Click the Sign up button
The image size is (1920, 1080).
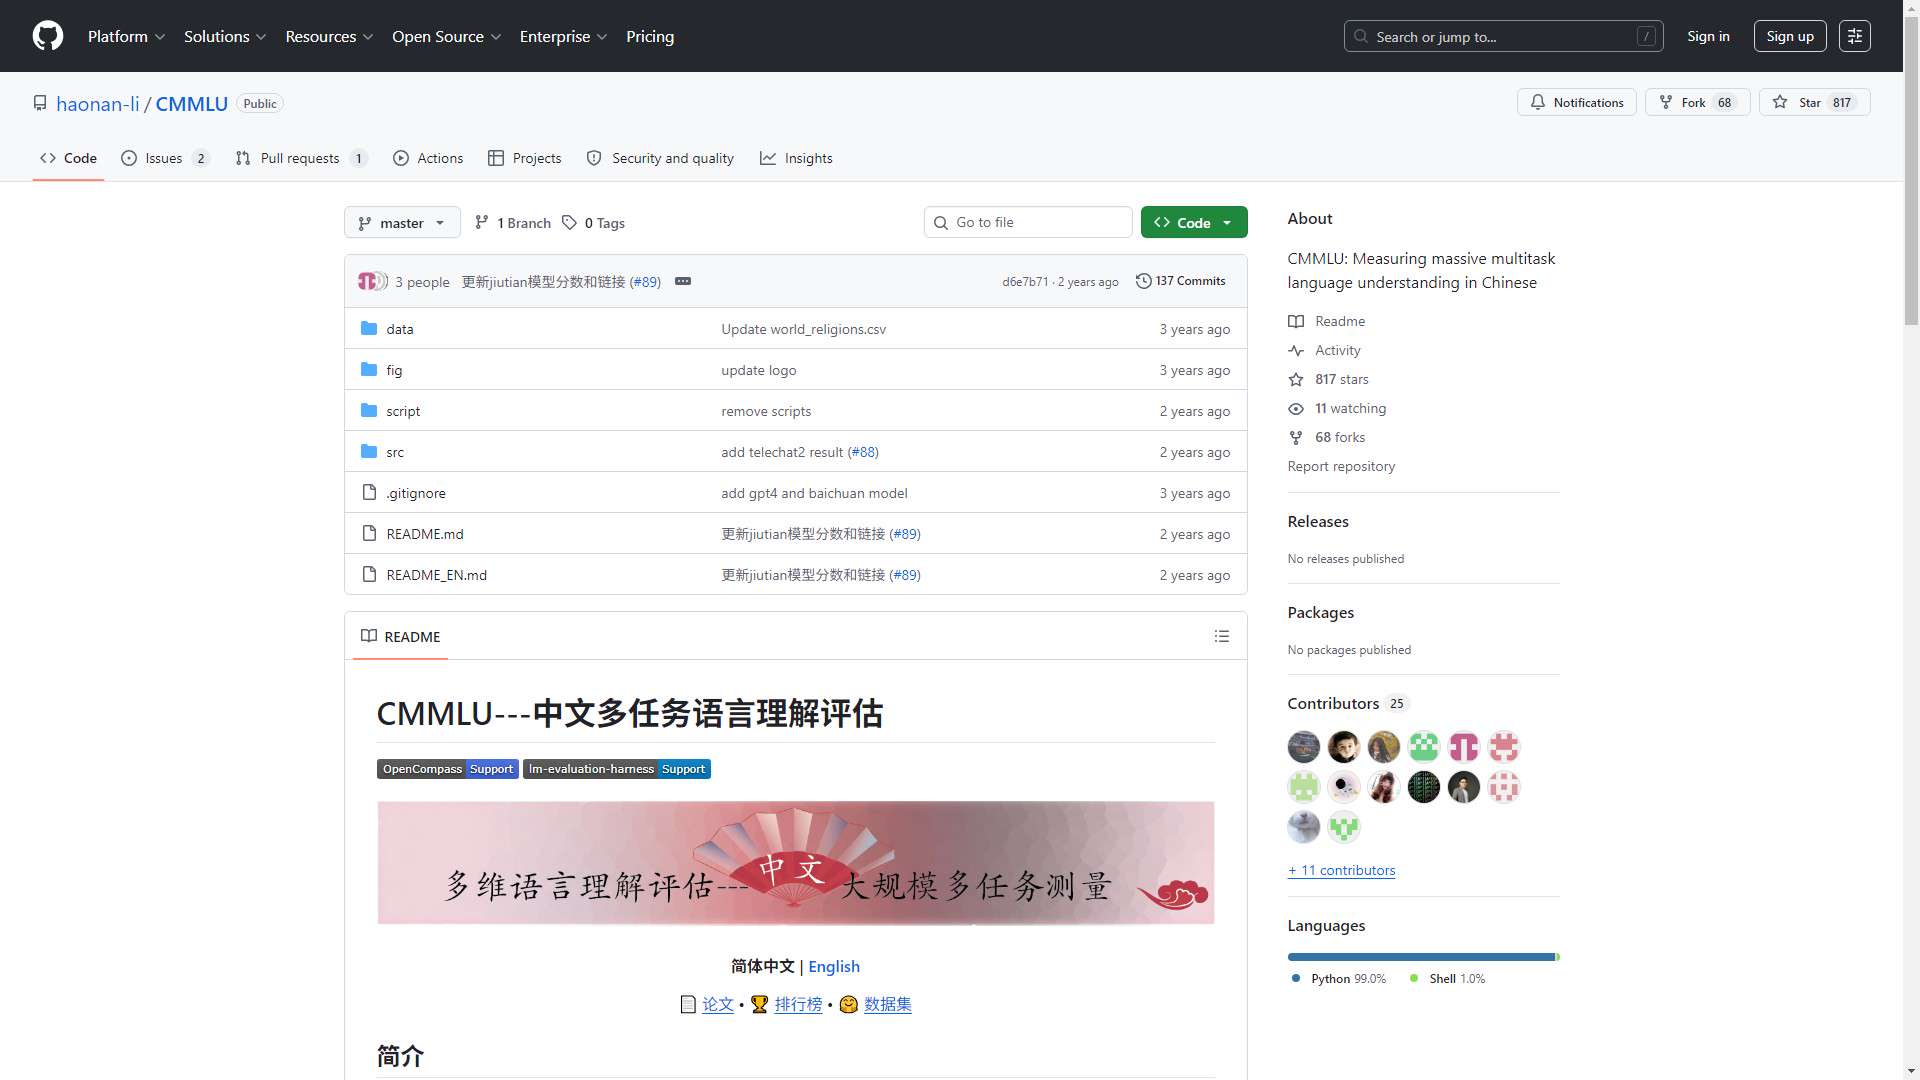coord(1790,36)
